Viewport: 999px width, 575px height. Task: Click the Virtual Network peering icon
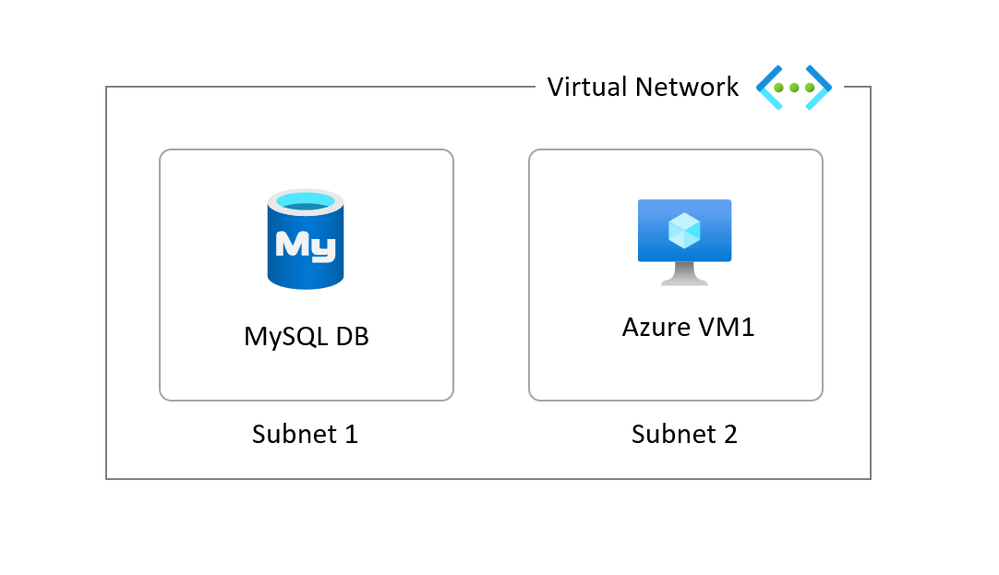(794, 87)
